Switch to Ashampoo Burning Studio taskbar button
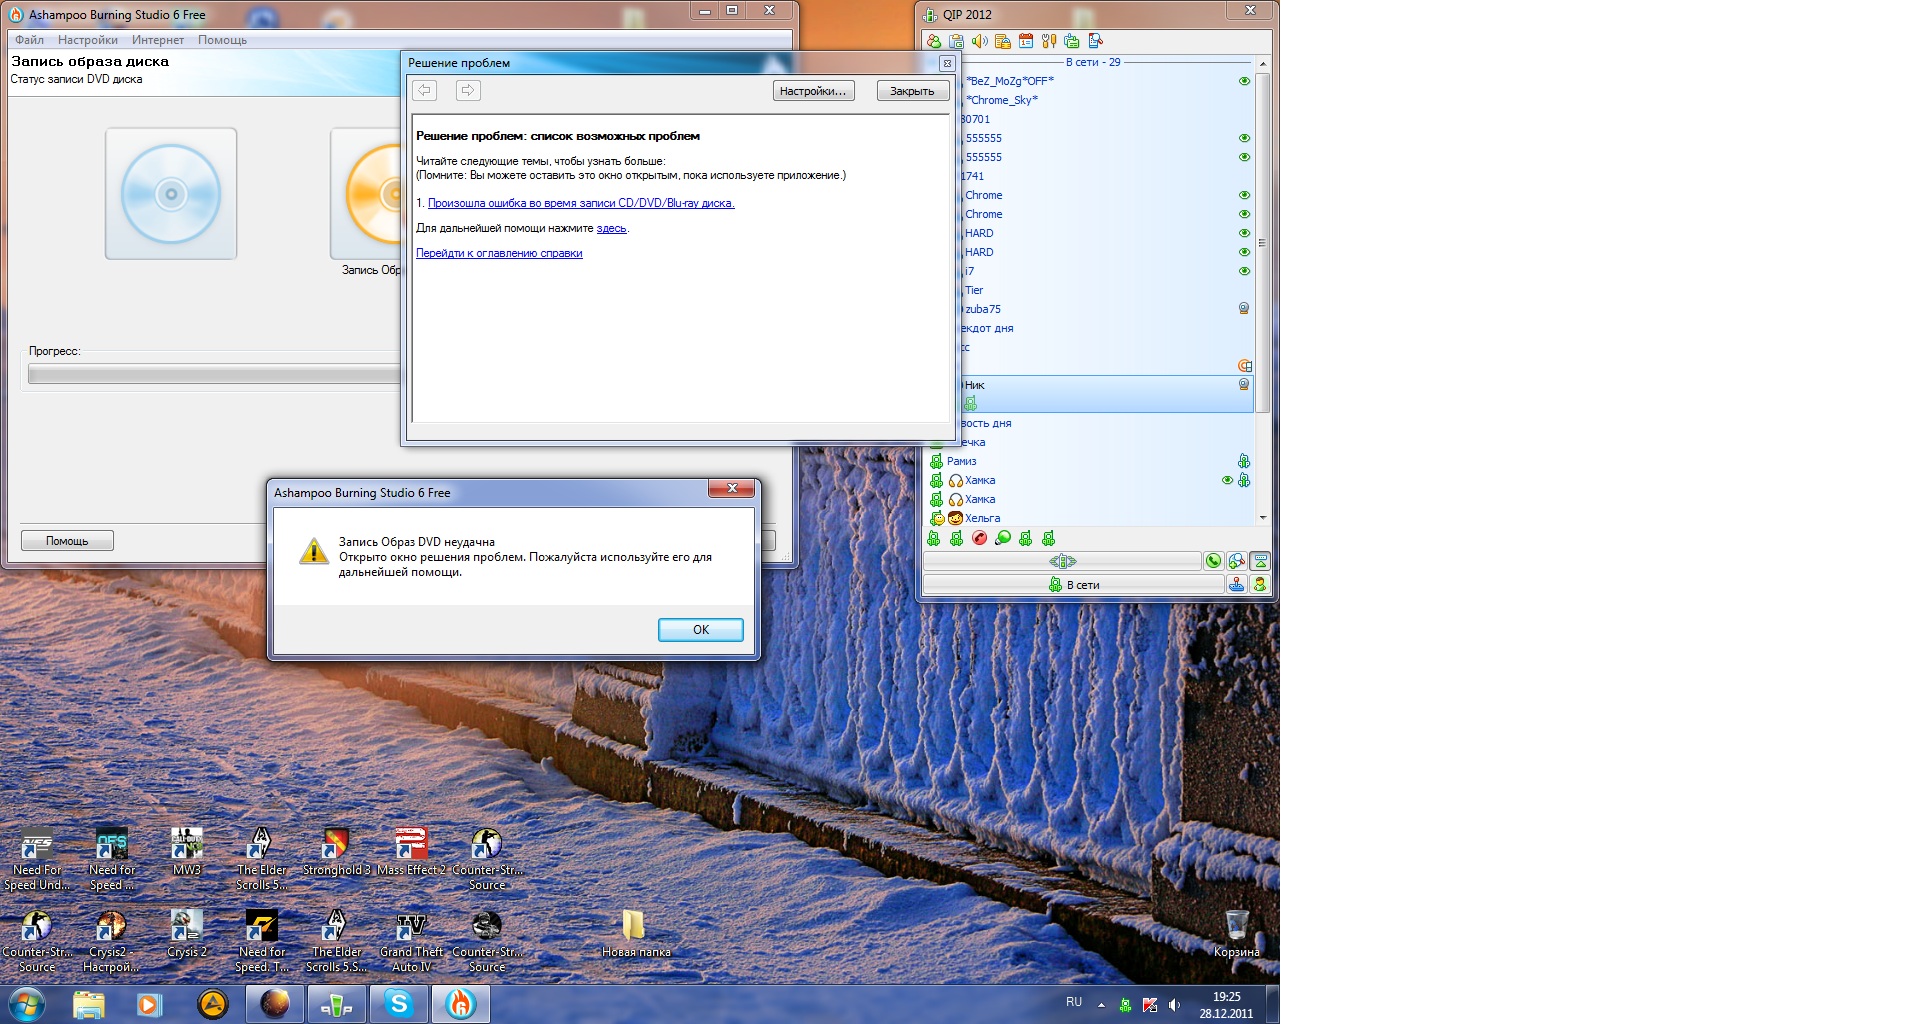The width and height of the screenshot is (1914, 1024). 460,1004
